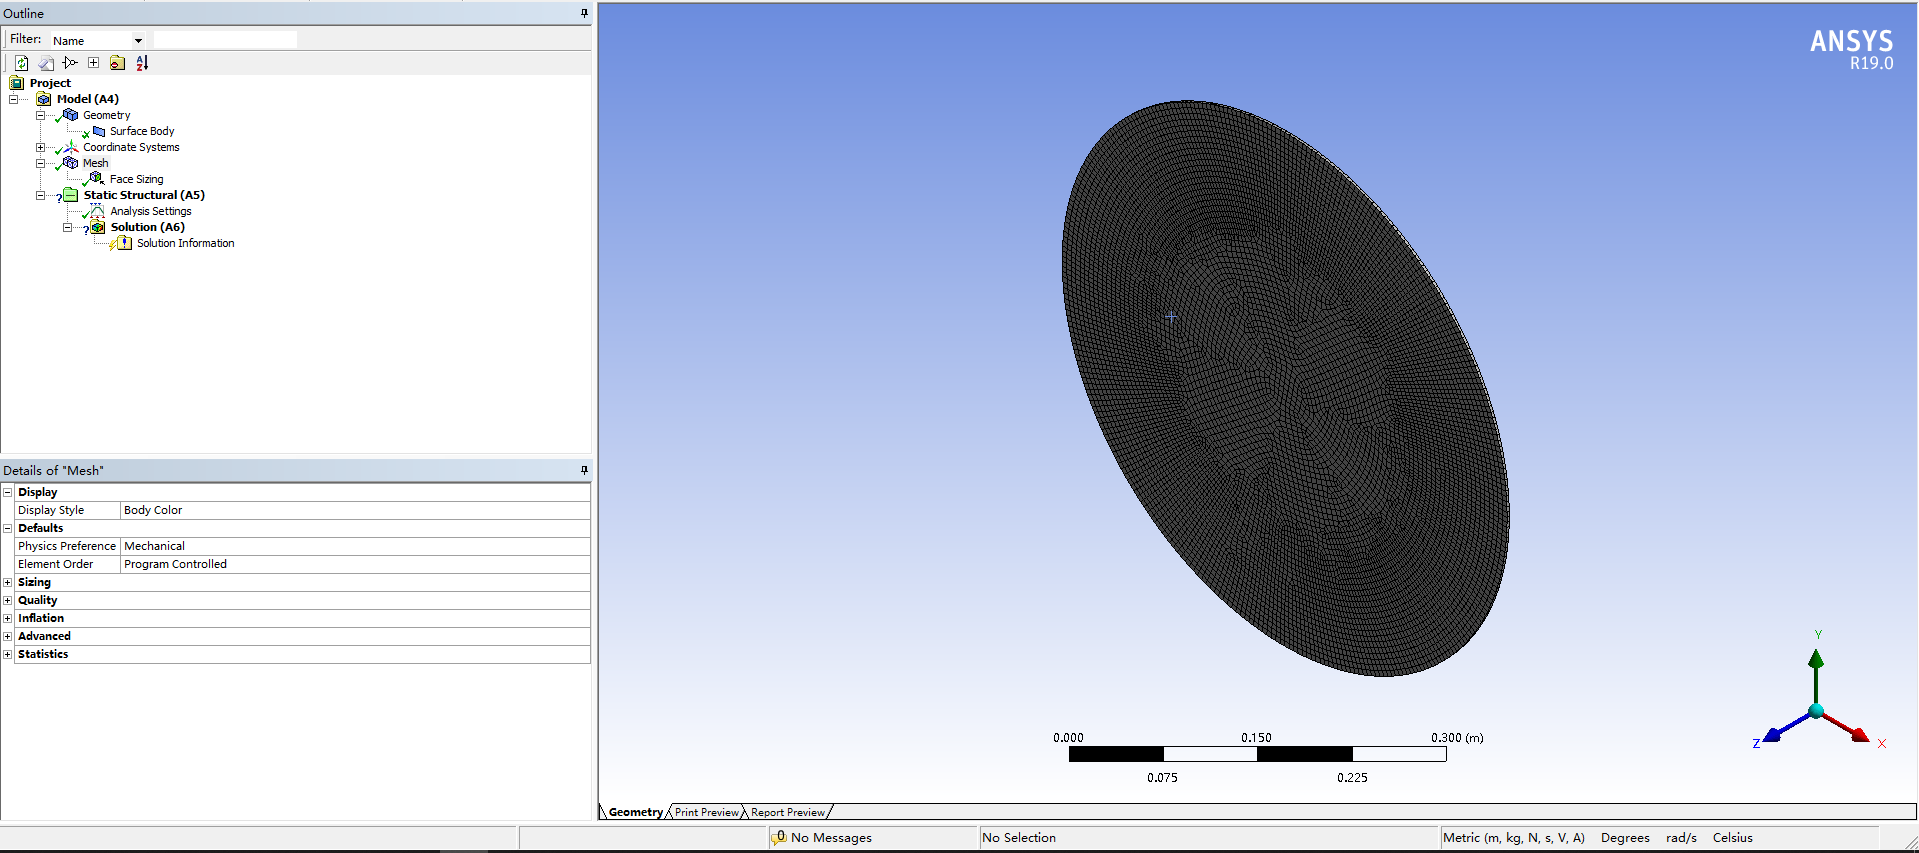Click the Hide Folders icon in Outline toolbar
The height and width of the screenshot is (853, 1919).
(117, 63)
